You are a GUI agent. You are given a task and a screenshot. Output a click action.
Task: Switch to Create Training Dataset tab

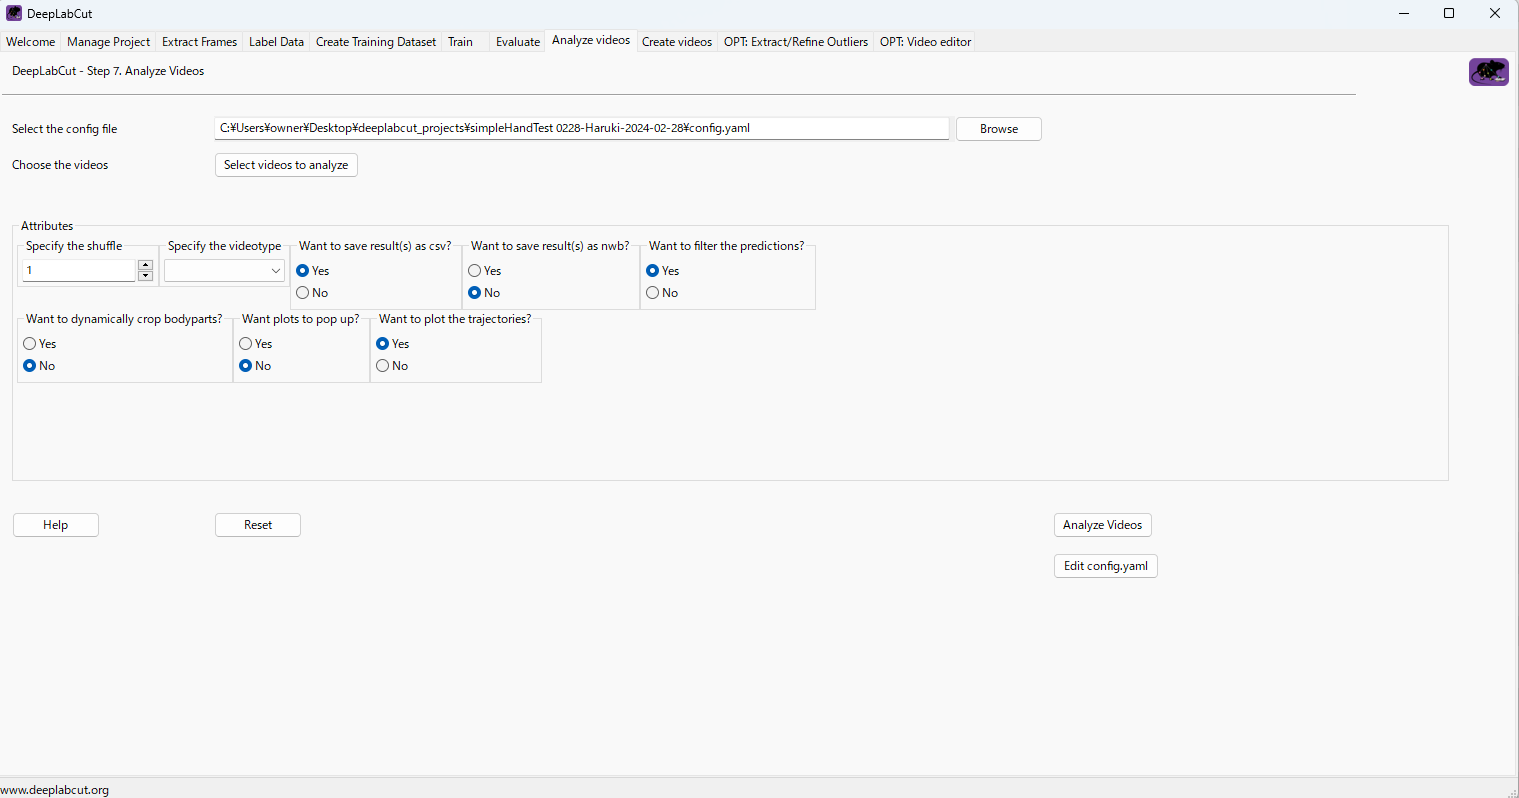click(376, 42)
